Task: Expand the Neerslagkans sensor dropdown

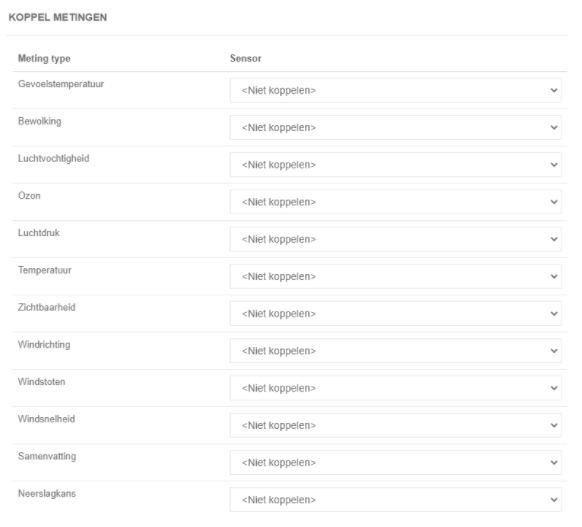Action: (396, 500)
